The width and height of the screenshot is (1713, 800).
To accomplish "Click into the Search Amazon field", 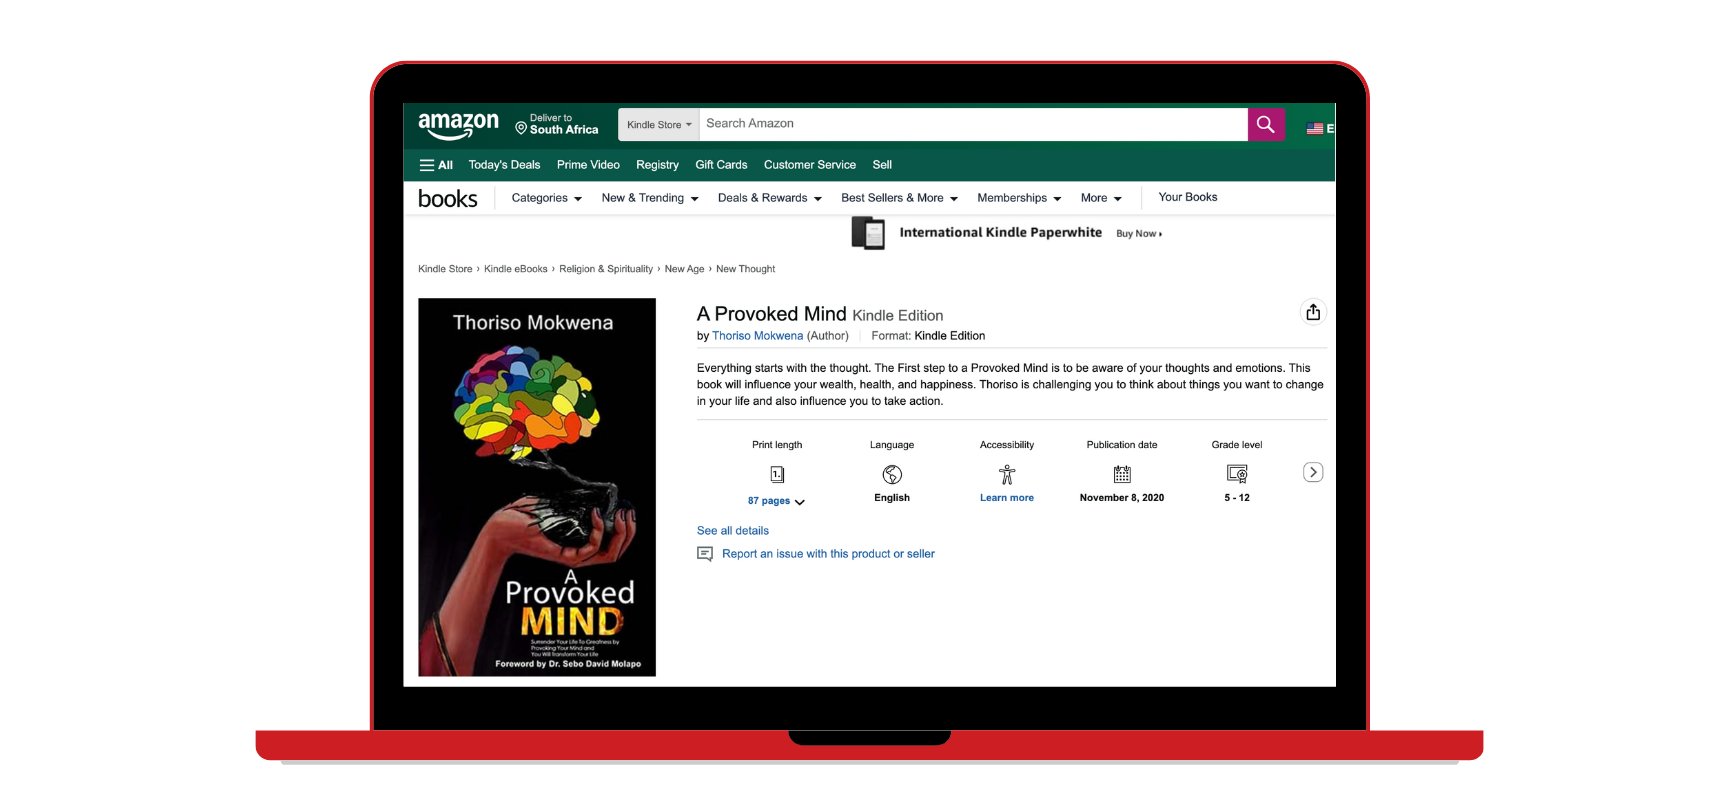I will 970,124.
